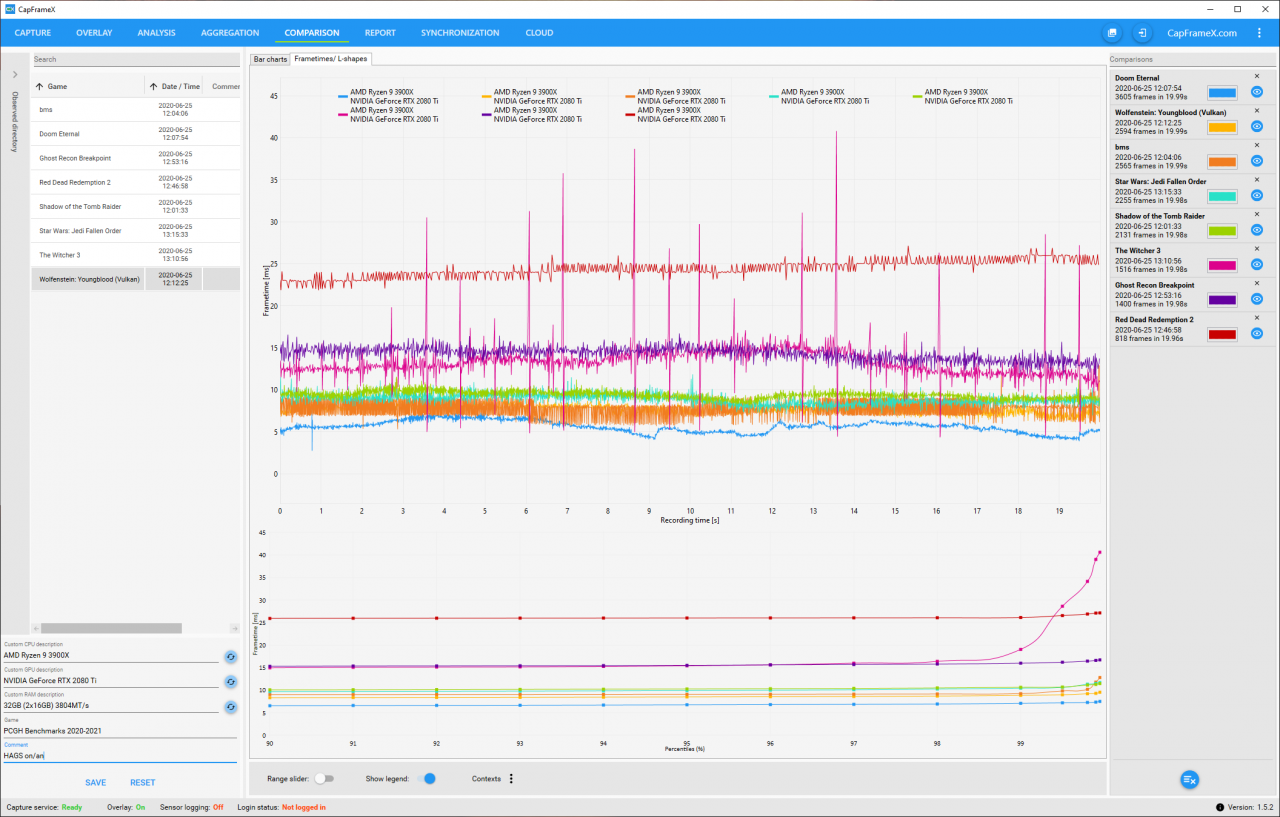The width and height of the screenshot is (1280, 817).
Task: Click the SAVE button
Action: 96,782
